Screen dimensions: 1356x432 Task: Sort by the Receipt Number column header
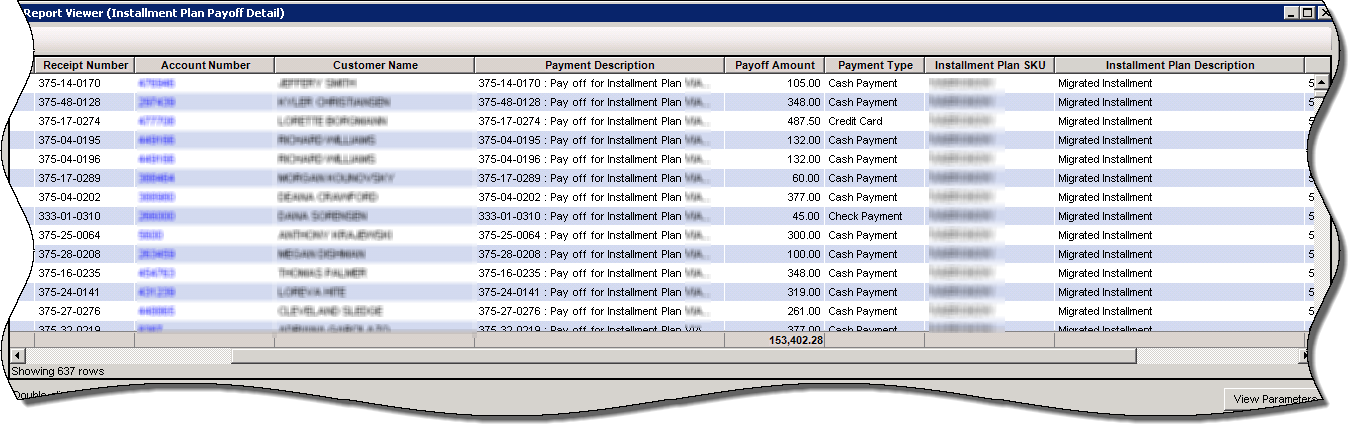click(x=85, y=65)
